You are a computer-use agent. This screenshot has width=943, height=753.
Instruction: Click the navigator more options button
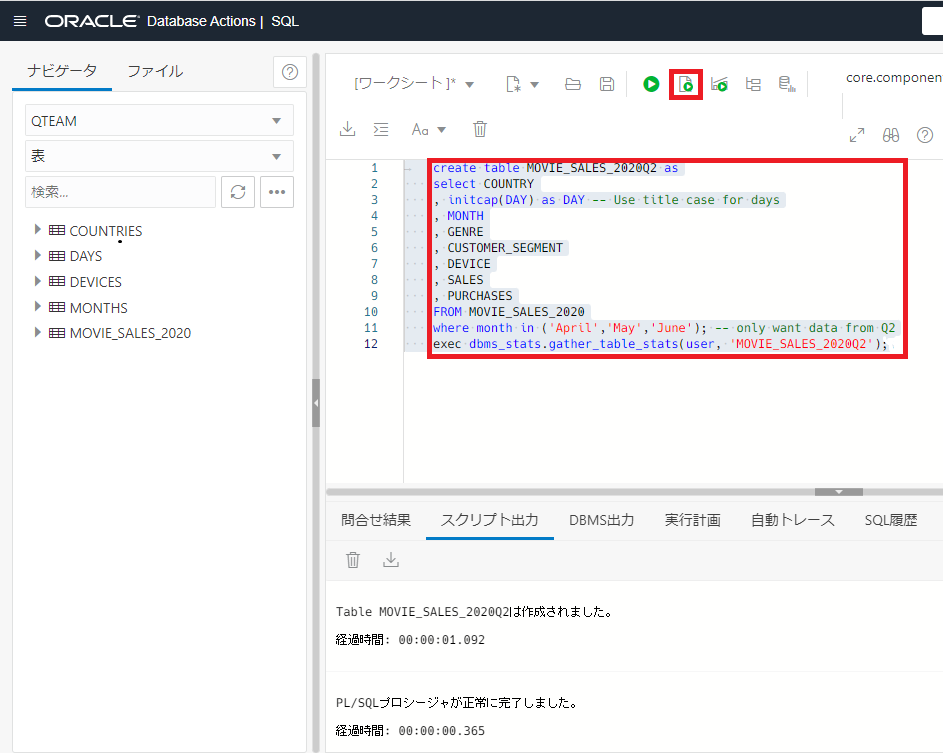click(277, 192)
